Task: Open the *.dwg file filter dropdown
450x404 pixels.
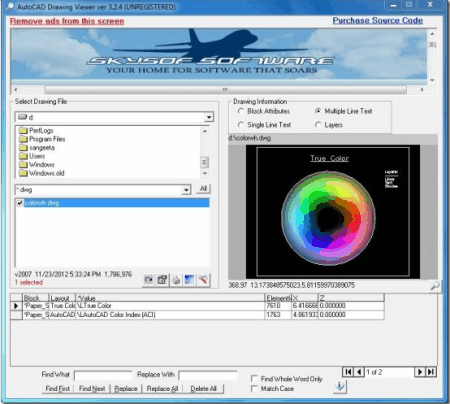Action: (186, 190)
